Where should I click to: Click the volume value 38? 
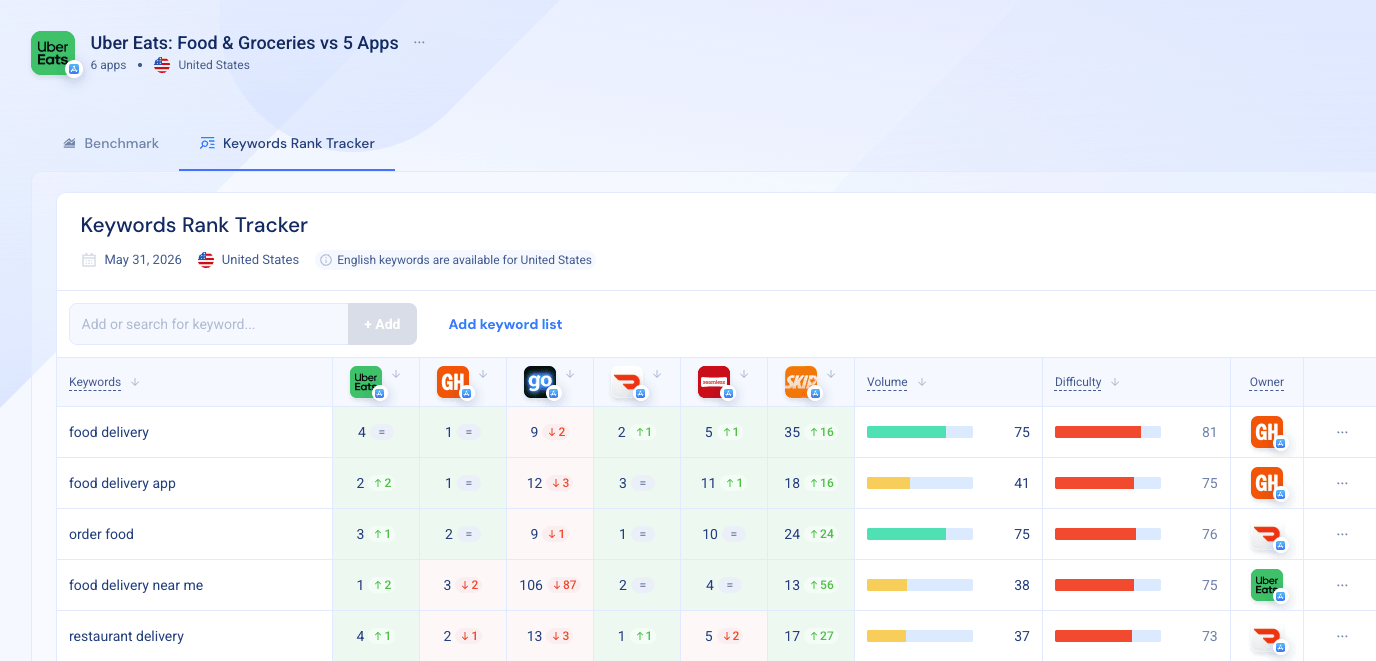pos(1022,585)
